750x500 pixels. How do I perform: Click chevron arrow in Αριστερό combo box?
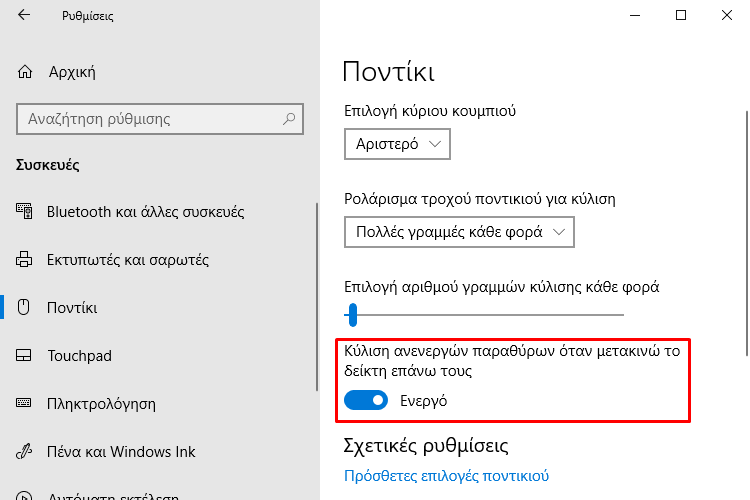(435, 144)
